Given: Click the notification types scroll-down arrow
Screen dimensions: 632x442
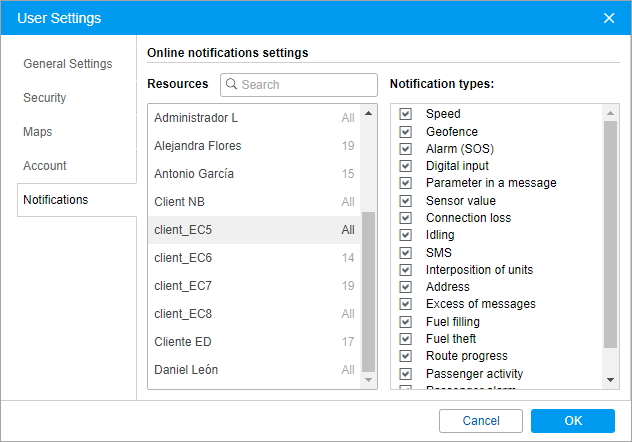Looking at the screenshot, I should click(611, 380).
